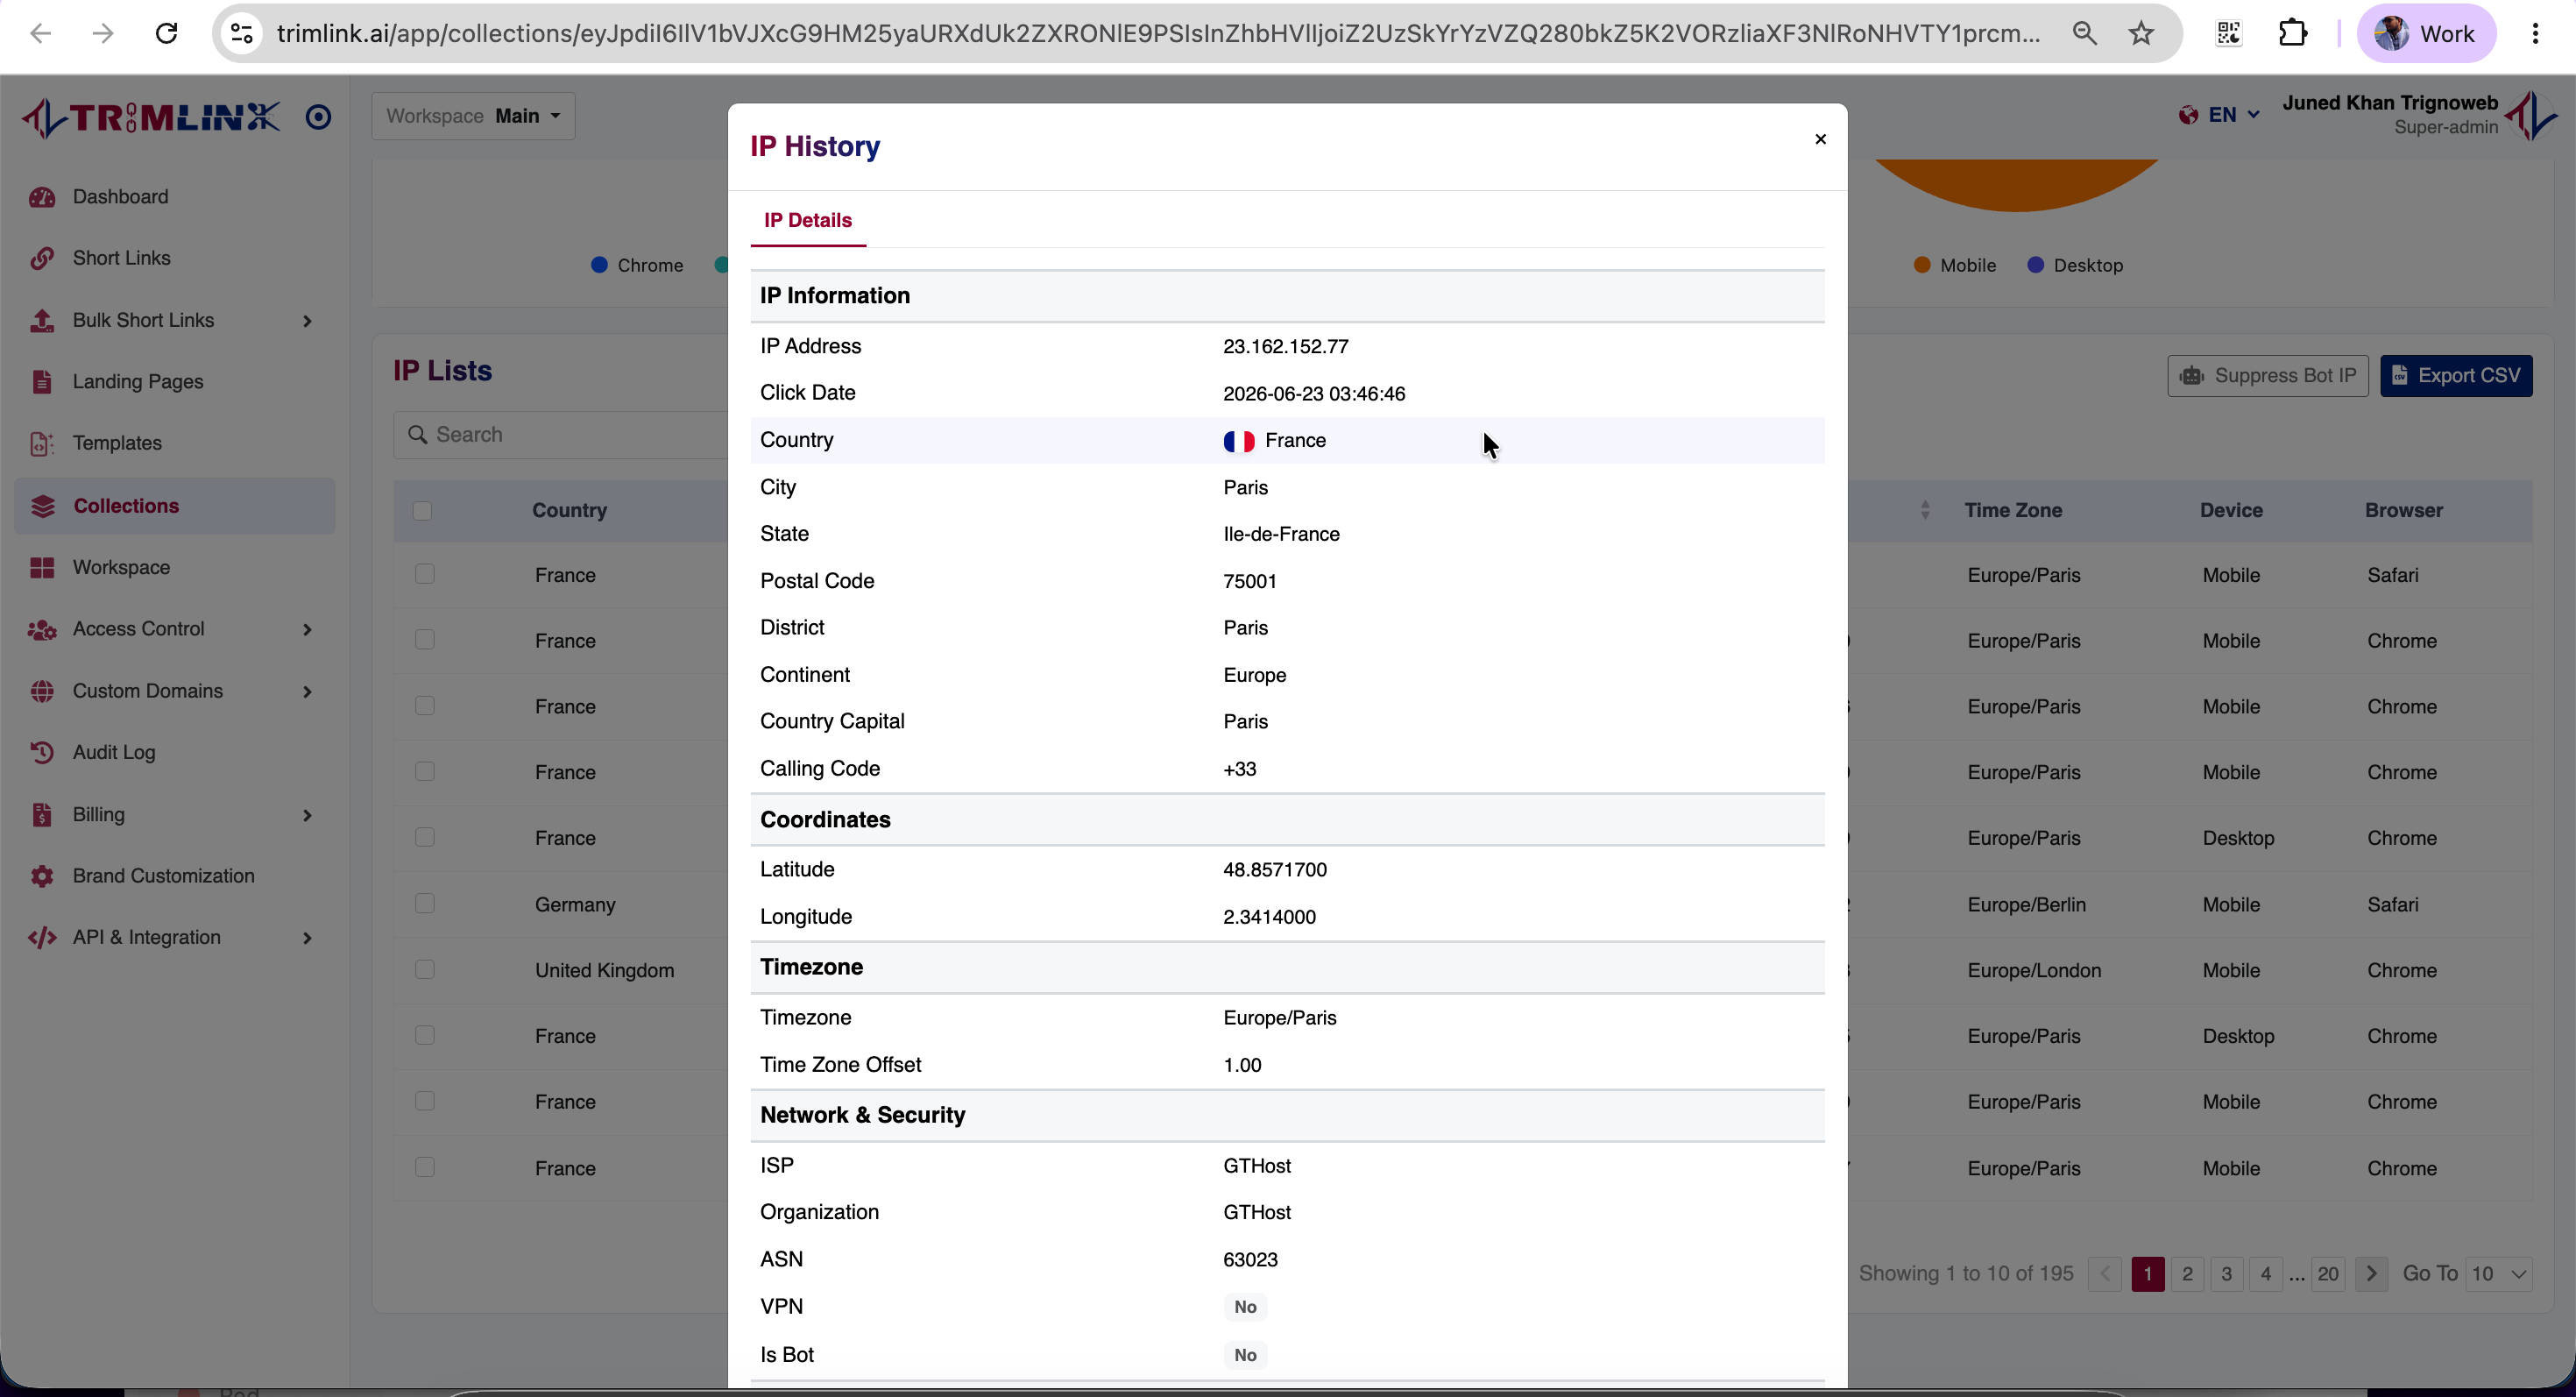Screen dimensions: 2576x1397
Task: Click the QR code icon in browser toolbar
Action: click(x=2229, y=33)
